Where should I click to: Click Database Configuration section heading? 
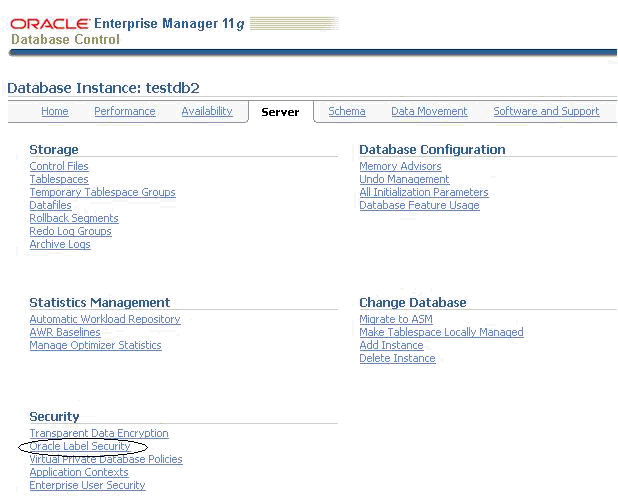point(432,150)
